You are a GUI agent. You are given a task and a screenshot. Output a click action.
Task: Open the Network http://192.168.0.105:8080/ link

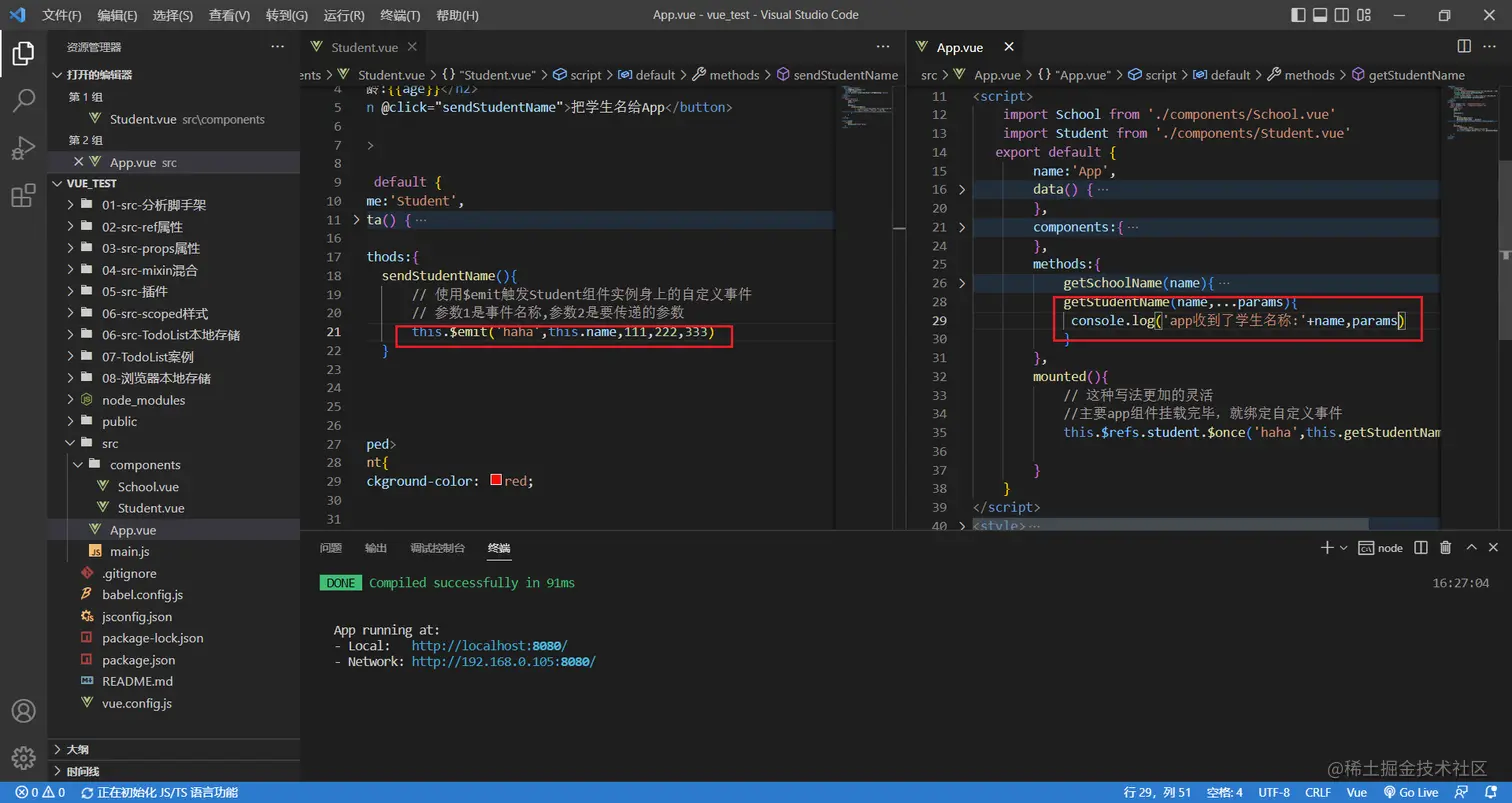click(503, 662)
